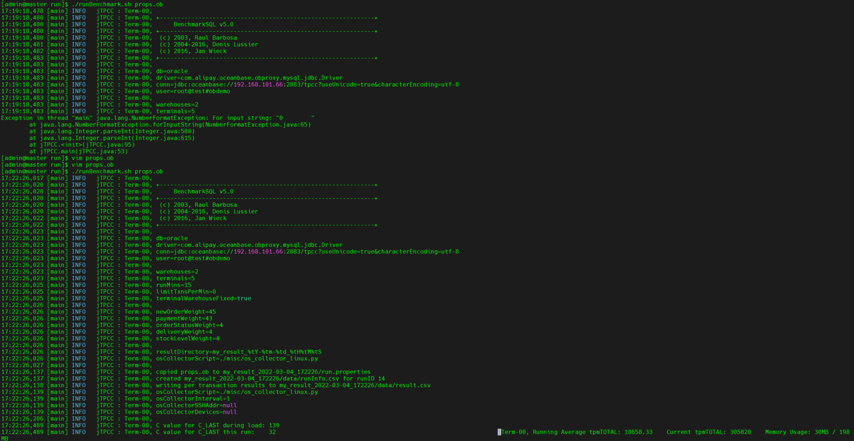Image resolution: width=854 pixels, height=441 pixels.
Task: Click the 17:22:26,020 "(c) 2003, Raul Barbosa" line
Action: (x=121, y=205)
